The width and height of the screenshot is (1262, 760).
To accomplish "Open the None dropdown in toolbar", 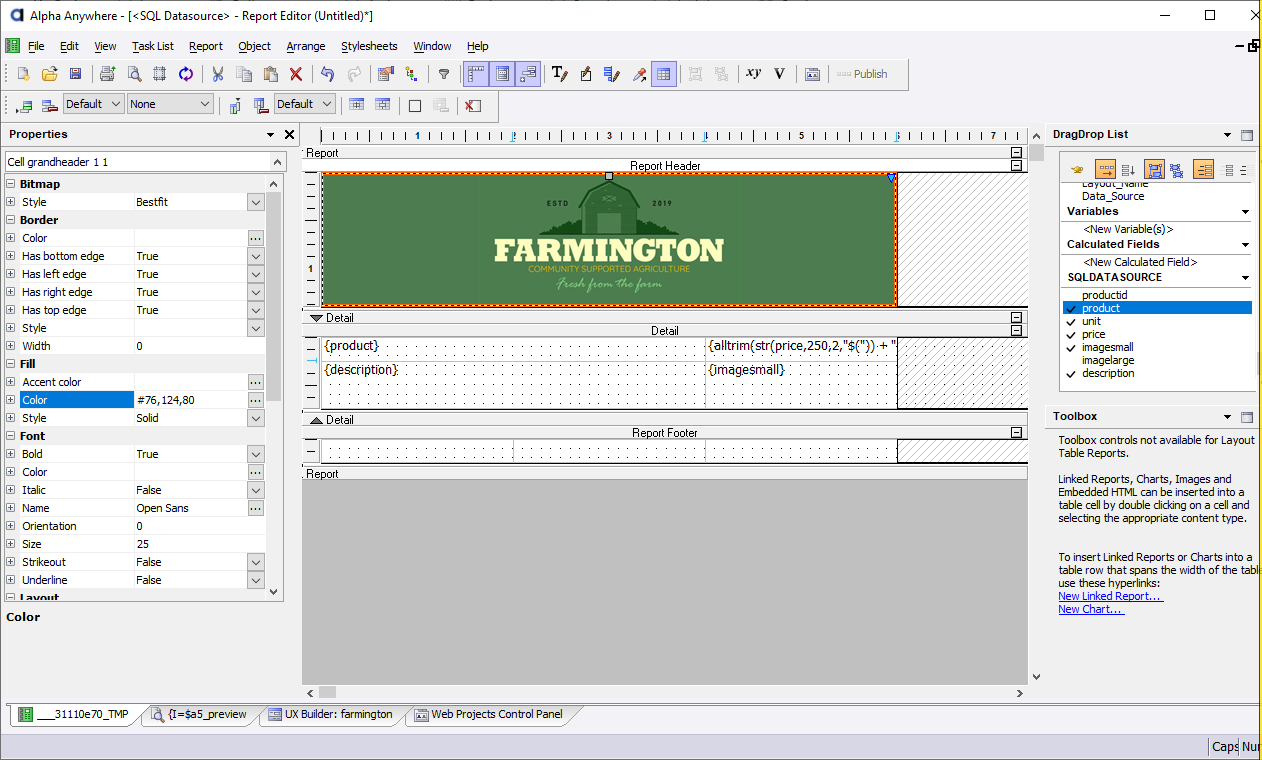I will (170, 104).
